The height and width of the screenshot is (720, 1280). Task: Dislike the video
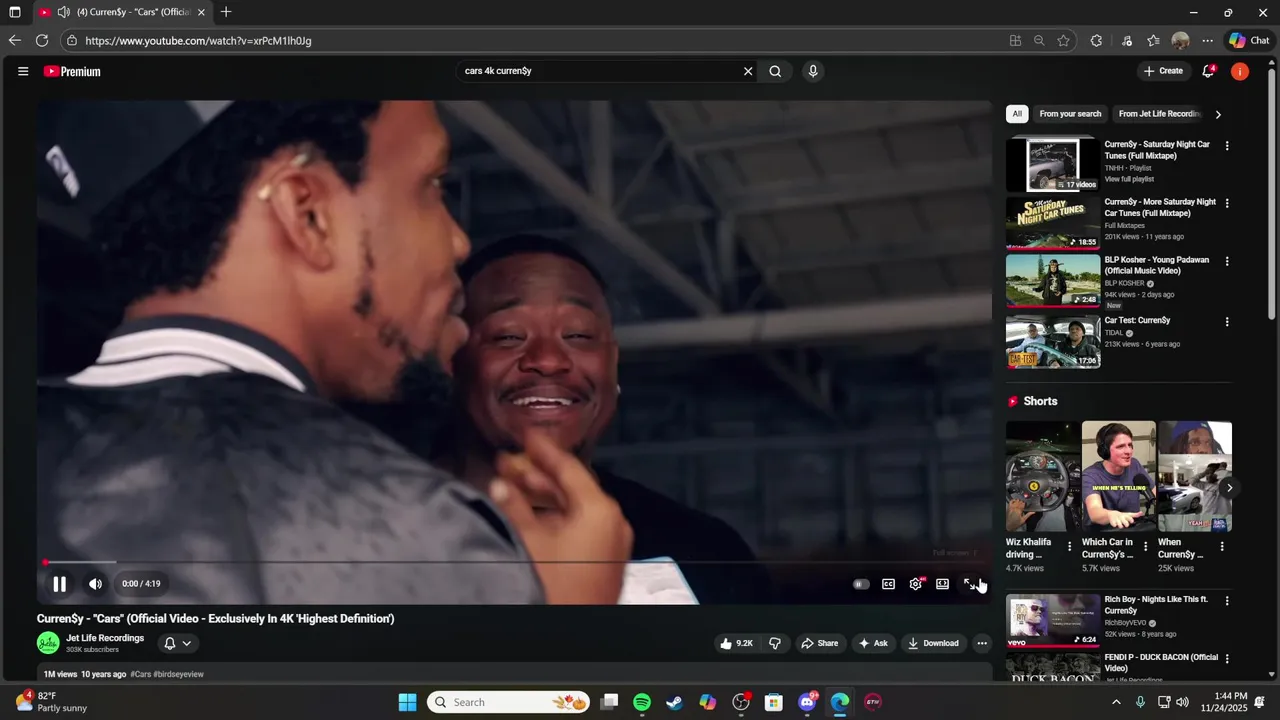[x=775, y=643]
